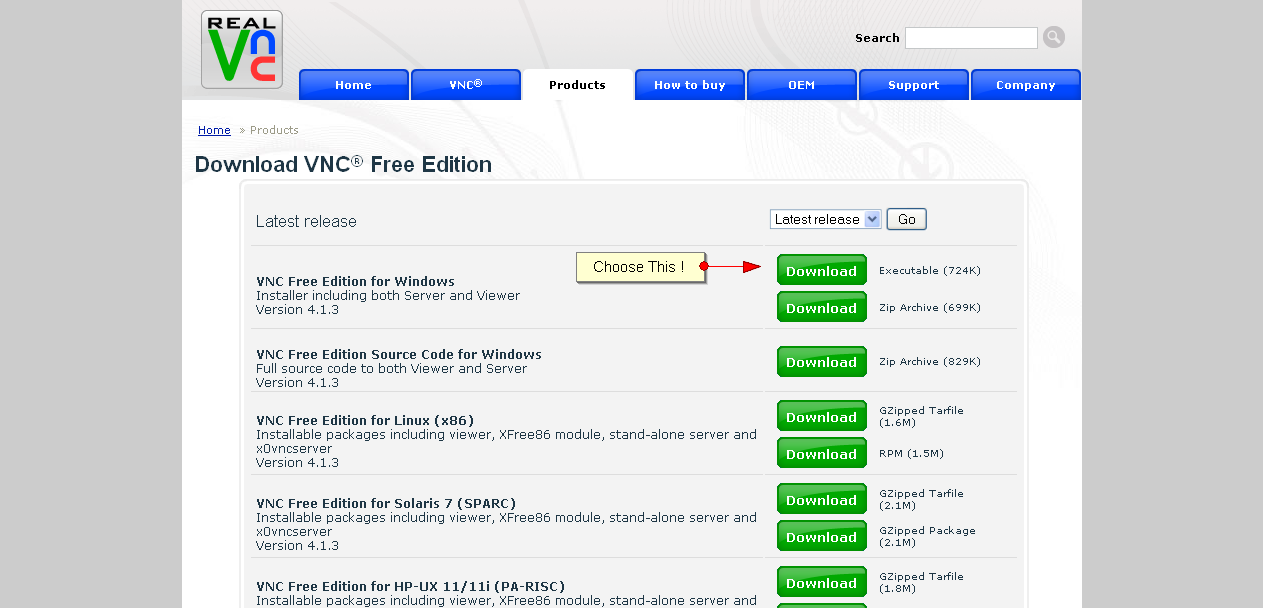Viewport: 1263px width, 608px height.
Task: Click the search magnifier icon
Action: (1054, 37)
